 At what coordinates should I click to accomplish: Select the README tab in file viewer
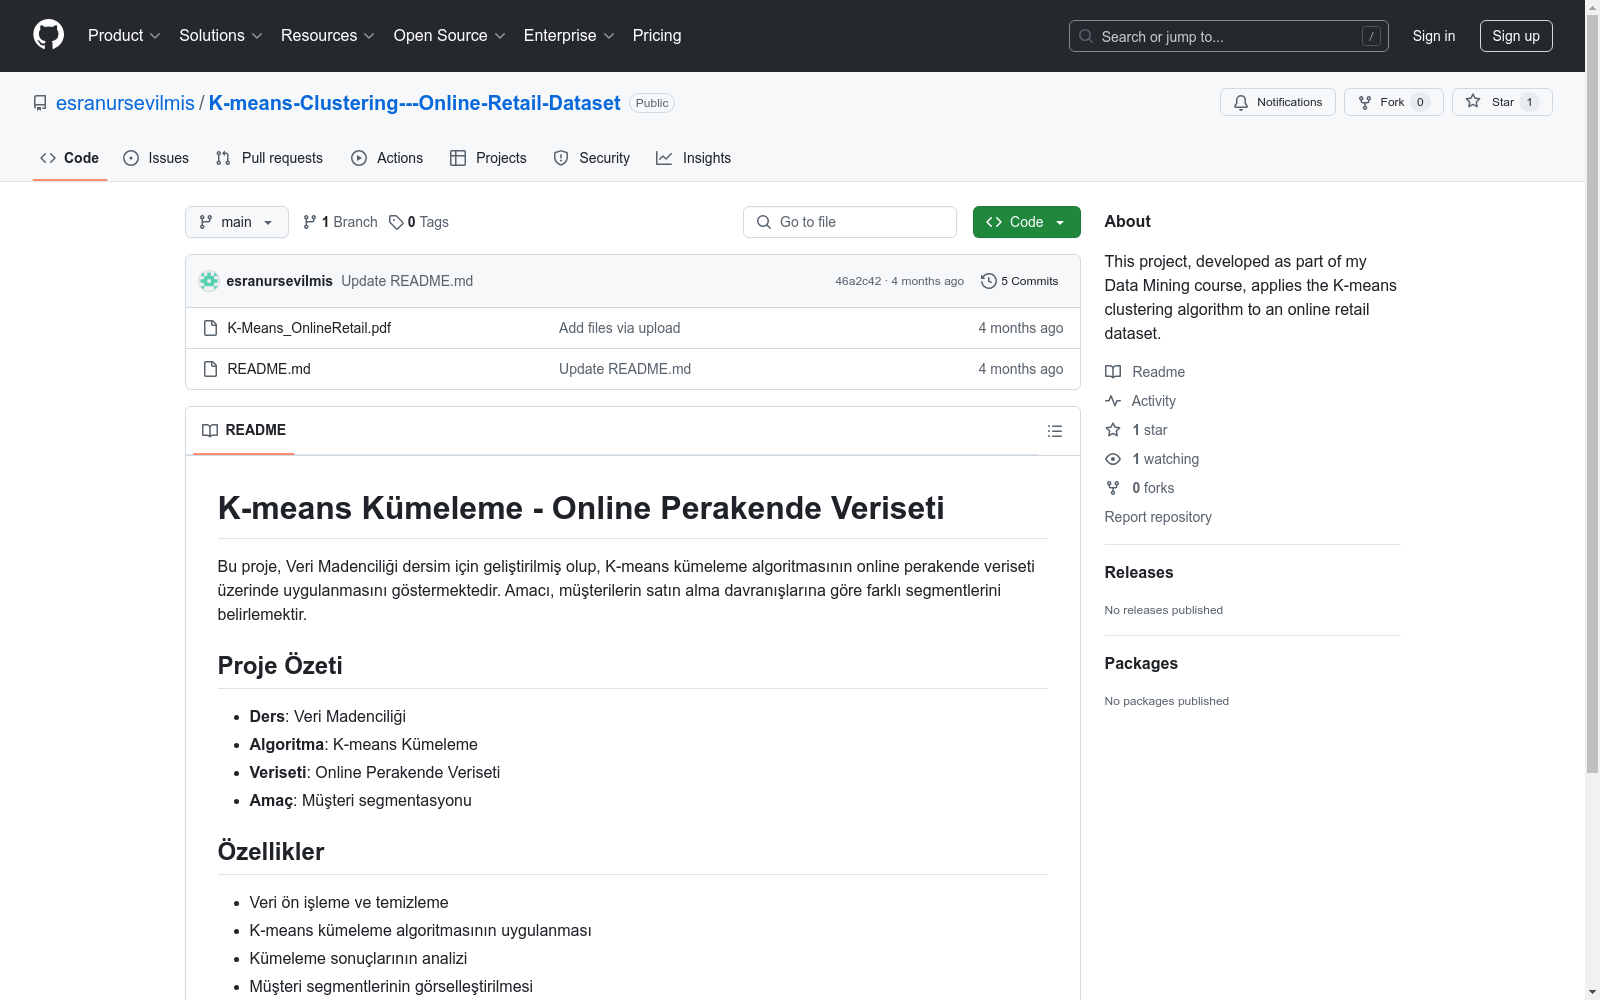[x=244, y=430]
